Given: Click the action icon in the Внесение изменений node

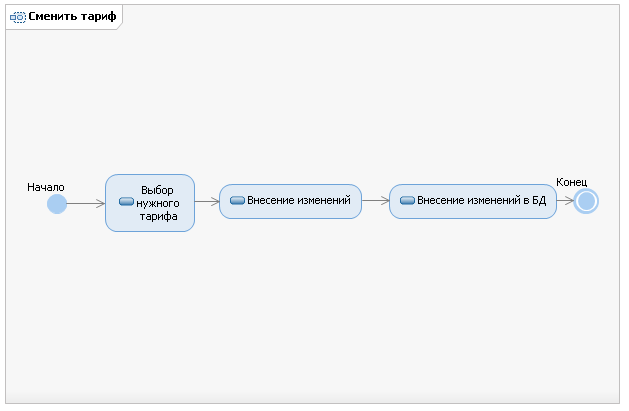Looking at the screenshot, I should click(x=237, y=200).
